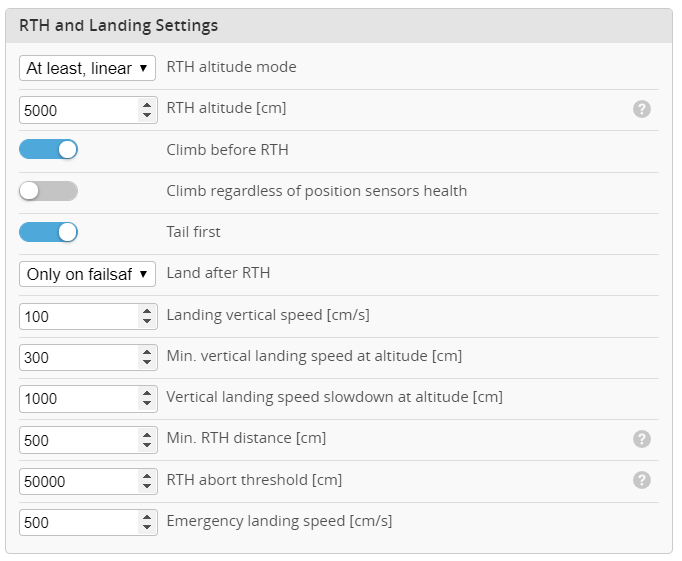Increase Min. RTH distance with up arrow
Screen dimensions: 682x561
147,434
